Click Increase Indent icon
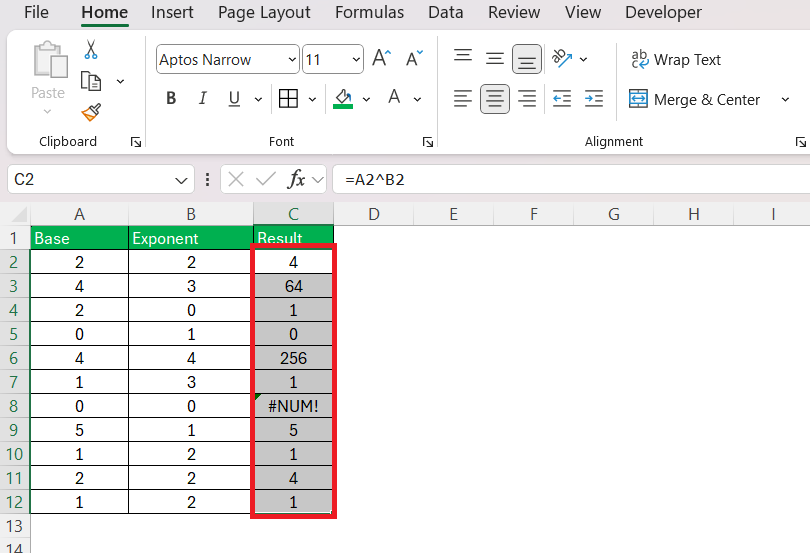This screenshot has width=810, height=553. (594, 98)
